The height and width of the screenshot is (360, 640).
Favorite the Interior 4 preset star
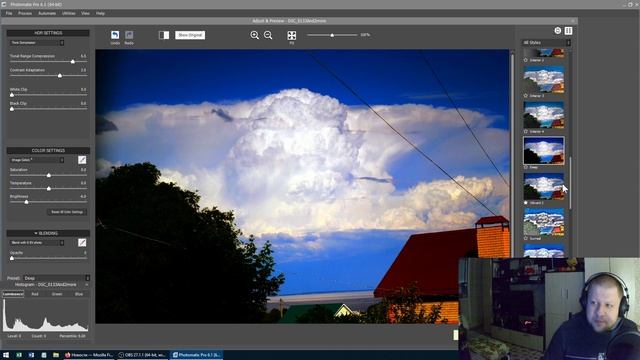coord(526,131)
